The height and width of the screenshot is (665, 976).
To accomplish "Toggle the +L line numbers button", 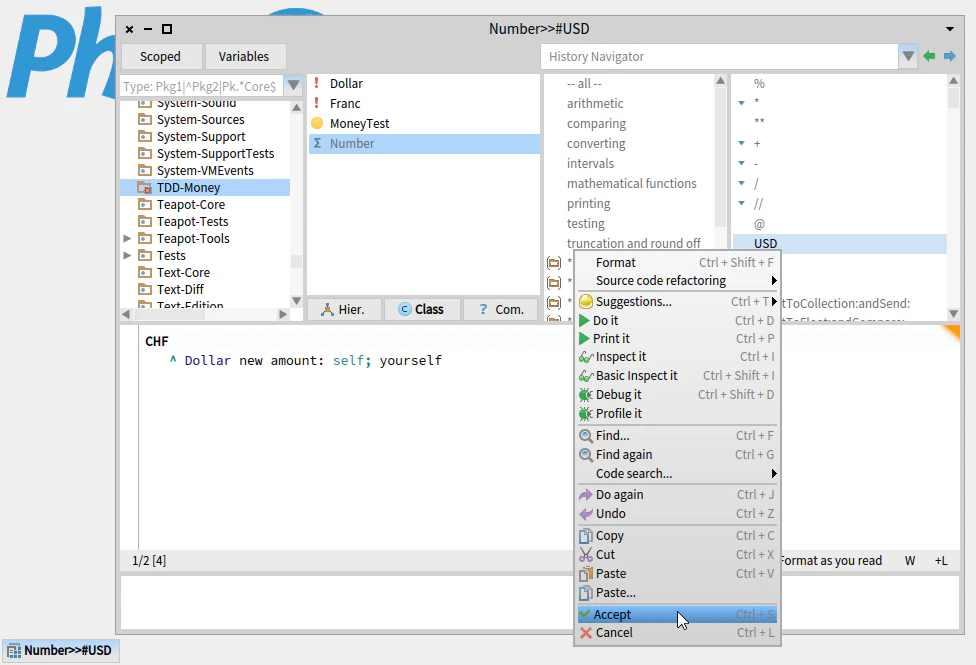I will [941, 561].
